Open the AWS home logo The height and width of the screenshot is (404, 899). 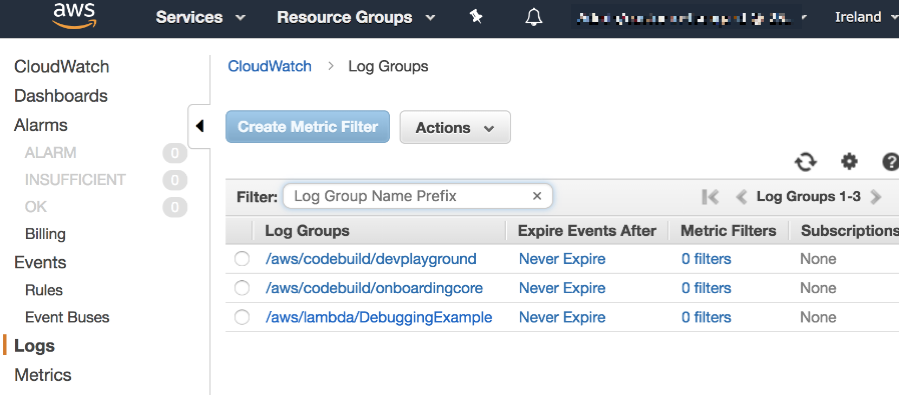click(x=75, y=15)
